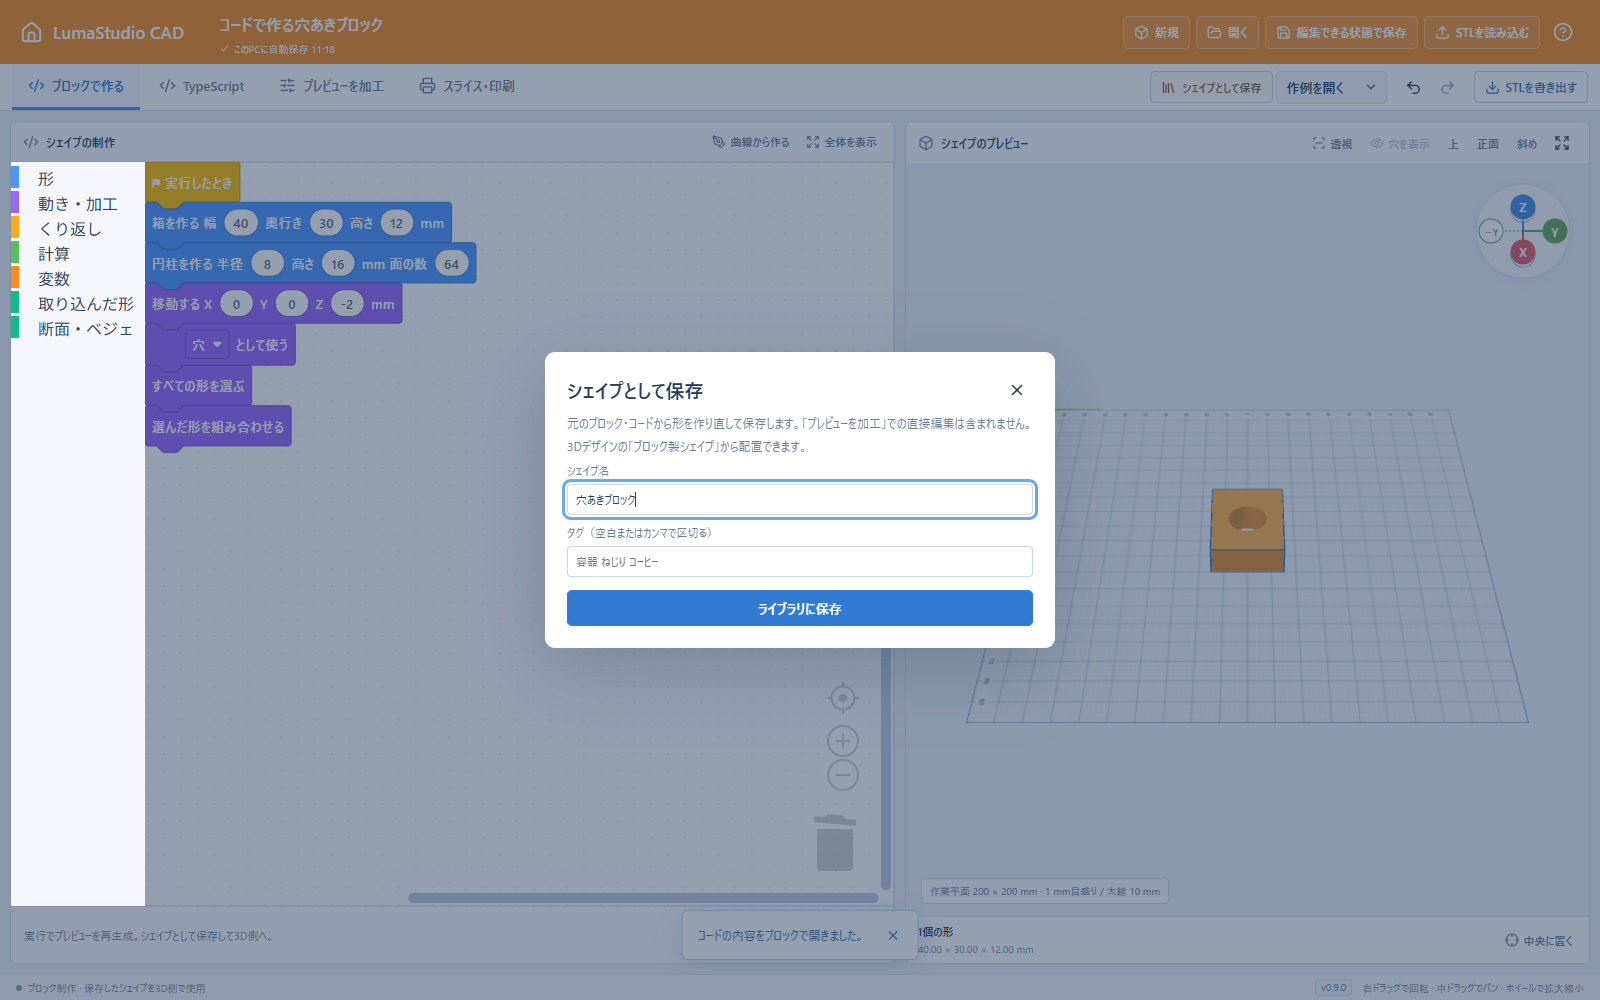Click the Y axis on the view gizmo
Viewport: 1600px width, 1000px height.
tap(1554, 232)
